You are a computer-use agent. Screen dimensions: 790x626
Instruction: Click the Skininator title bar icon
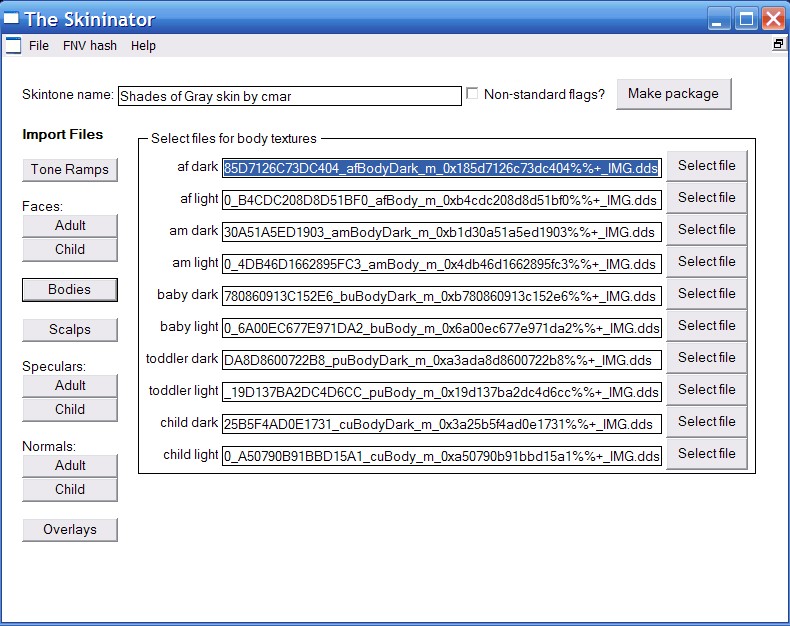11,19
